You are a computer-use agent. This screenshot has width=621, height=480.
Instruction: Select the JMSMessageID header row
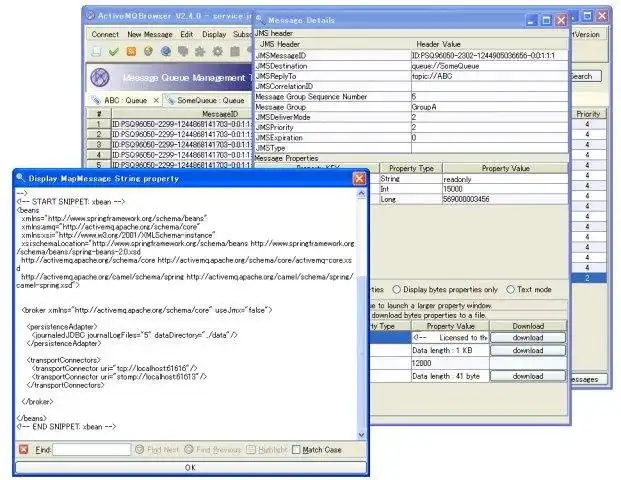[x=411, y=55]
